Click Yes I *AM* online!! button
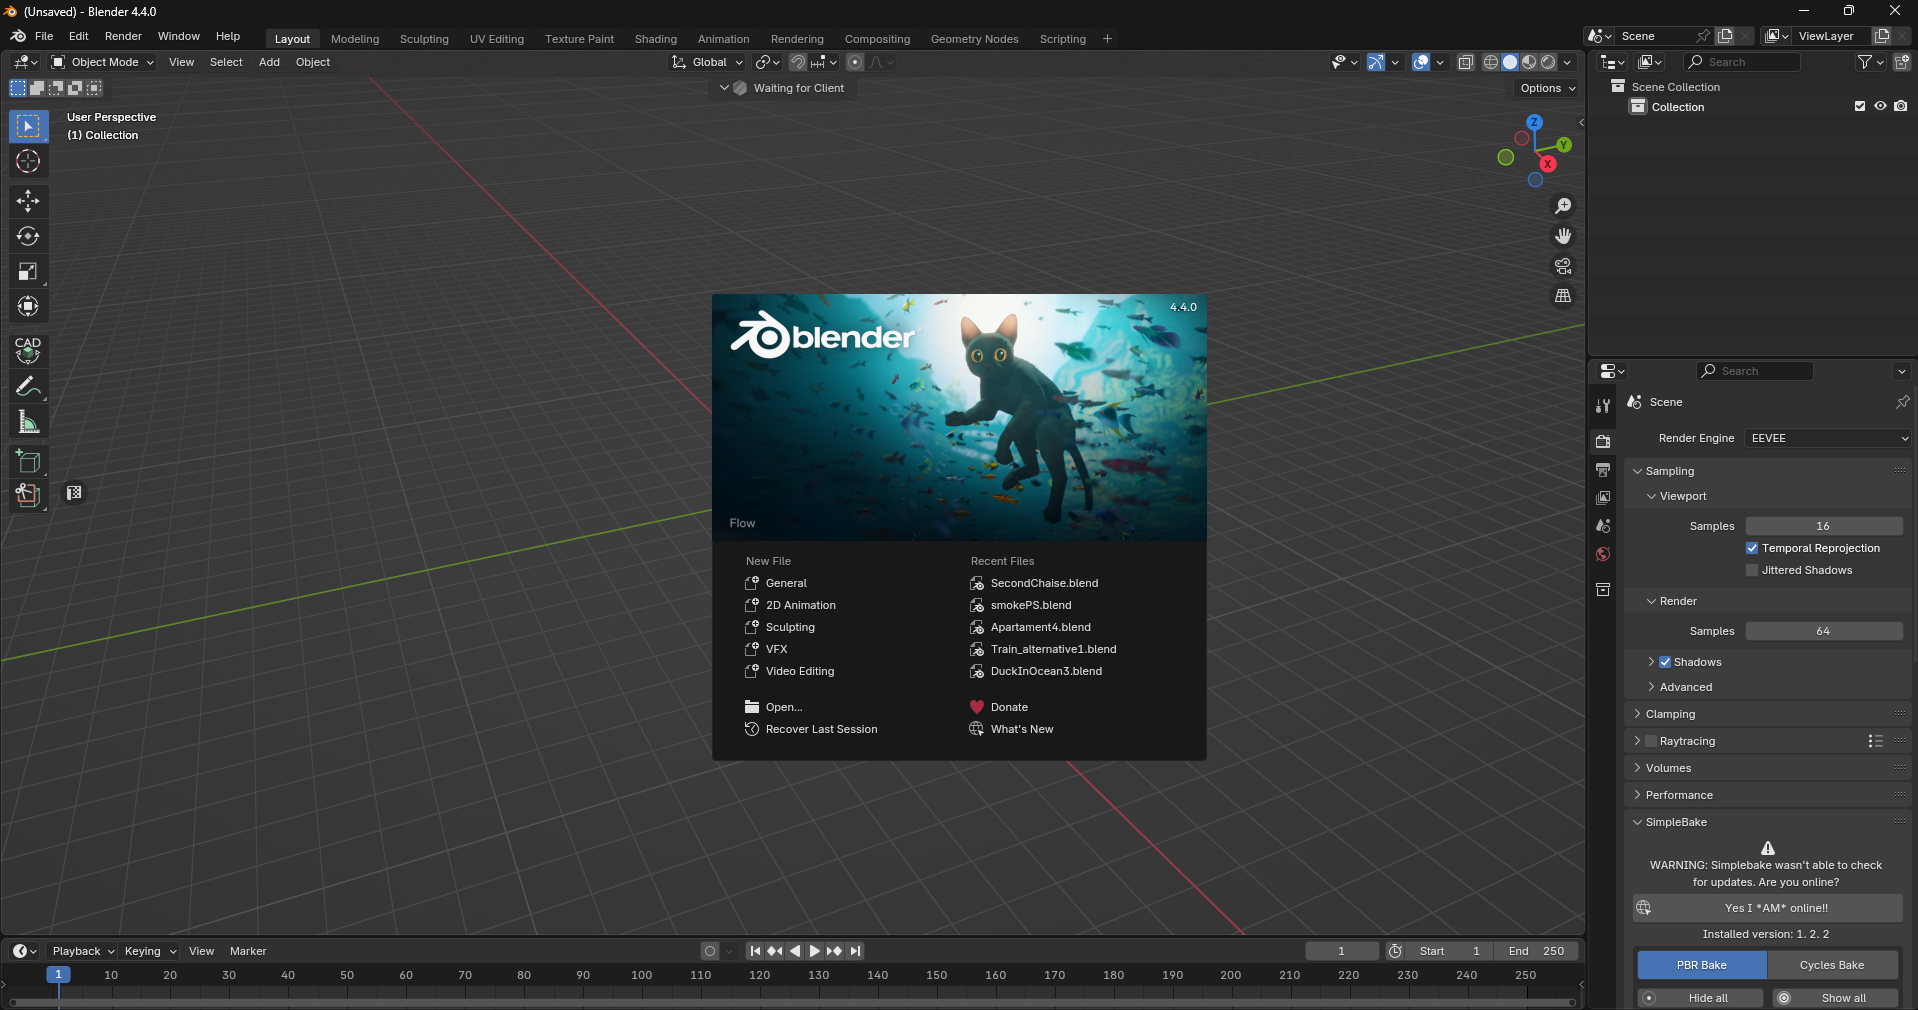 point(1767,908)
